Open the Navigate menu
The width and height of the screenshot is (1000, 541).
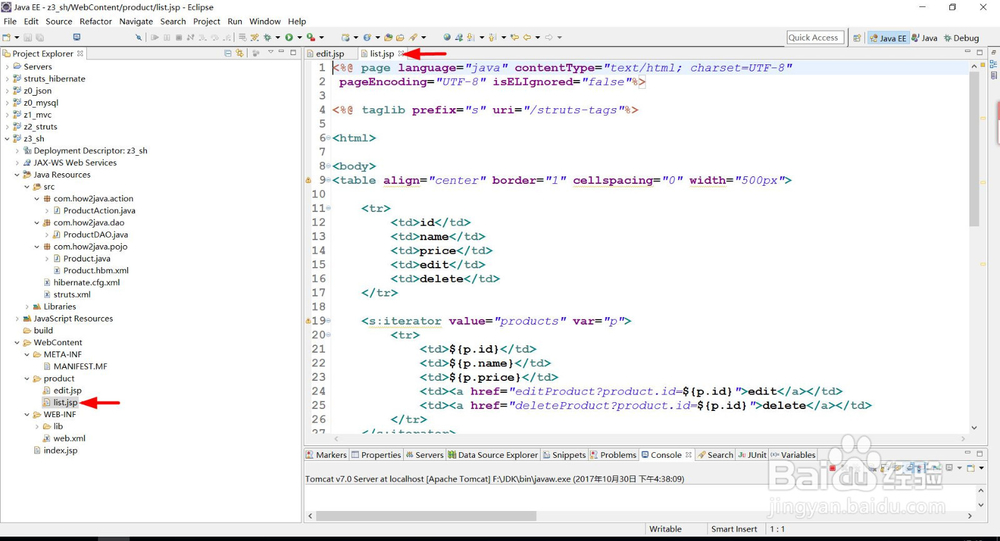point(136,21)
